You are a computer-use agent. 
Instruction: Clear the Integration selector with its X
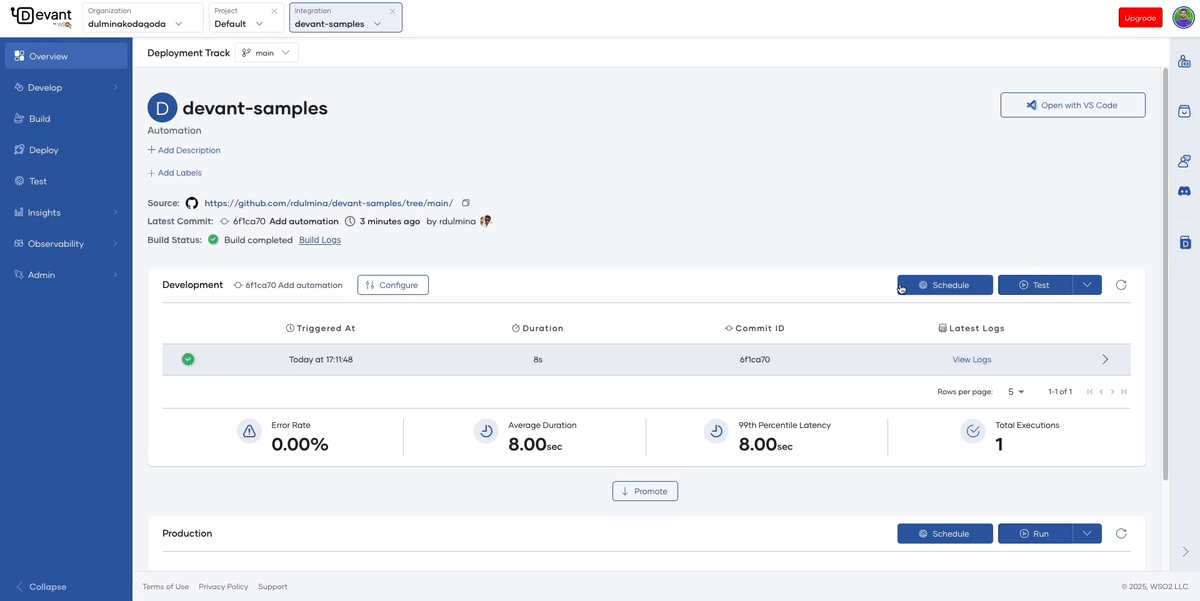[392, 11]
